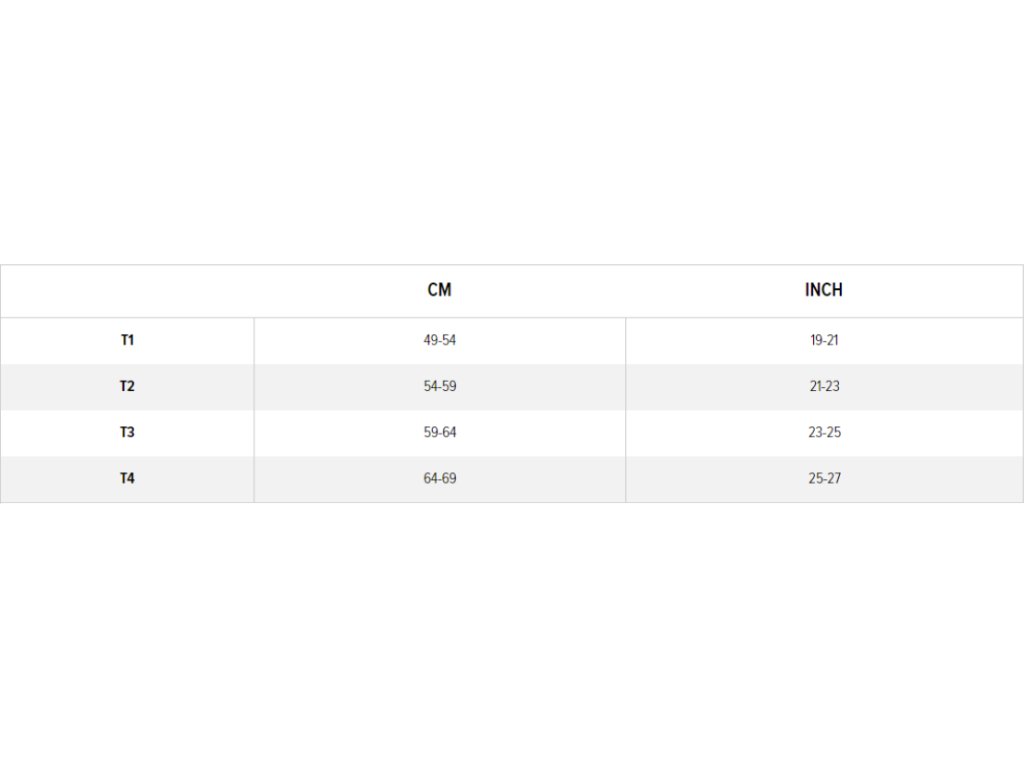
Task: Click the 64-69 cm cell
Action: (x=440, y=478)
